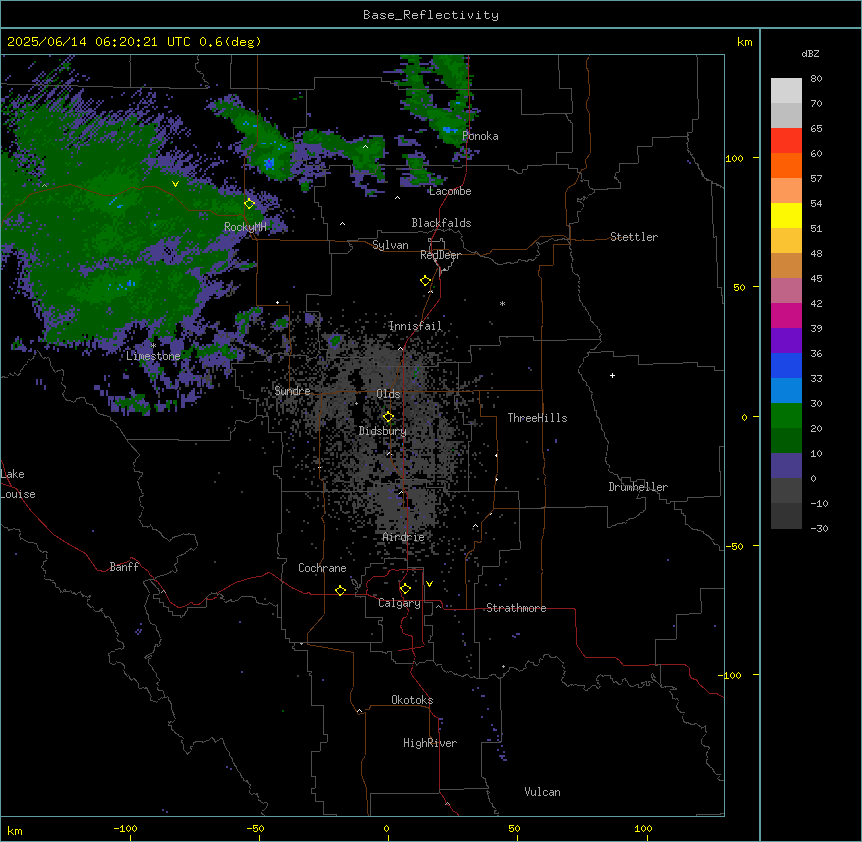Click the Base_Reflectivity title text
This screenshot has width=862, height=842.
coord(431,15)
